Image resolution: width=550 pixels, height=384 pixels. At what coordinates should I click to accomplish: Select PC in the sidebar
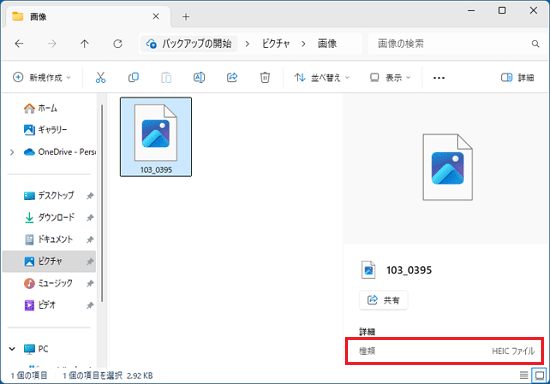click(x=36, y=349)
